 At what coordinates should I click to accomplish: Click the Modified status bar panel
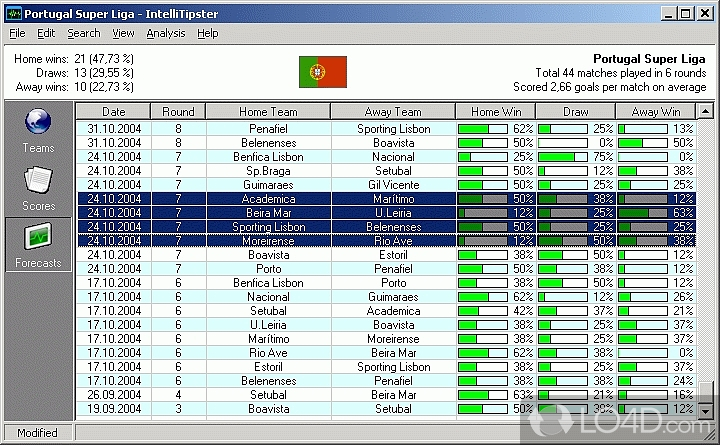click(x=38, y=433)
